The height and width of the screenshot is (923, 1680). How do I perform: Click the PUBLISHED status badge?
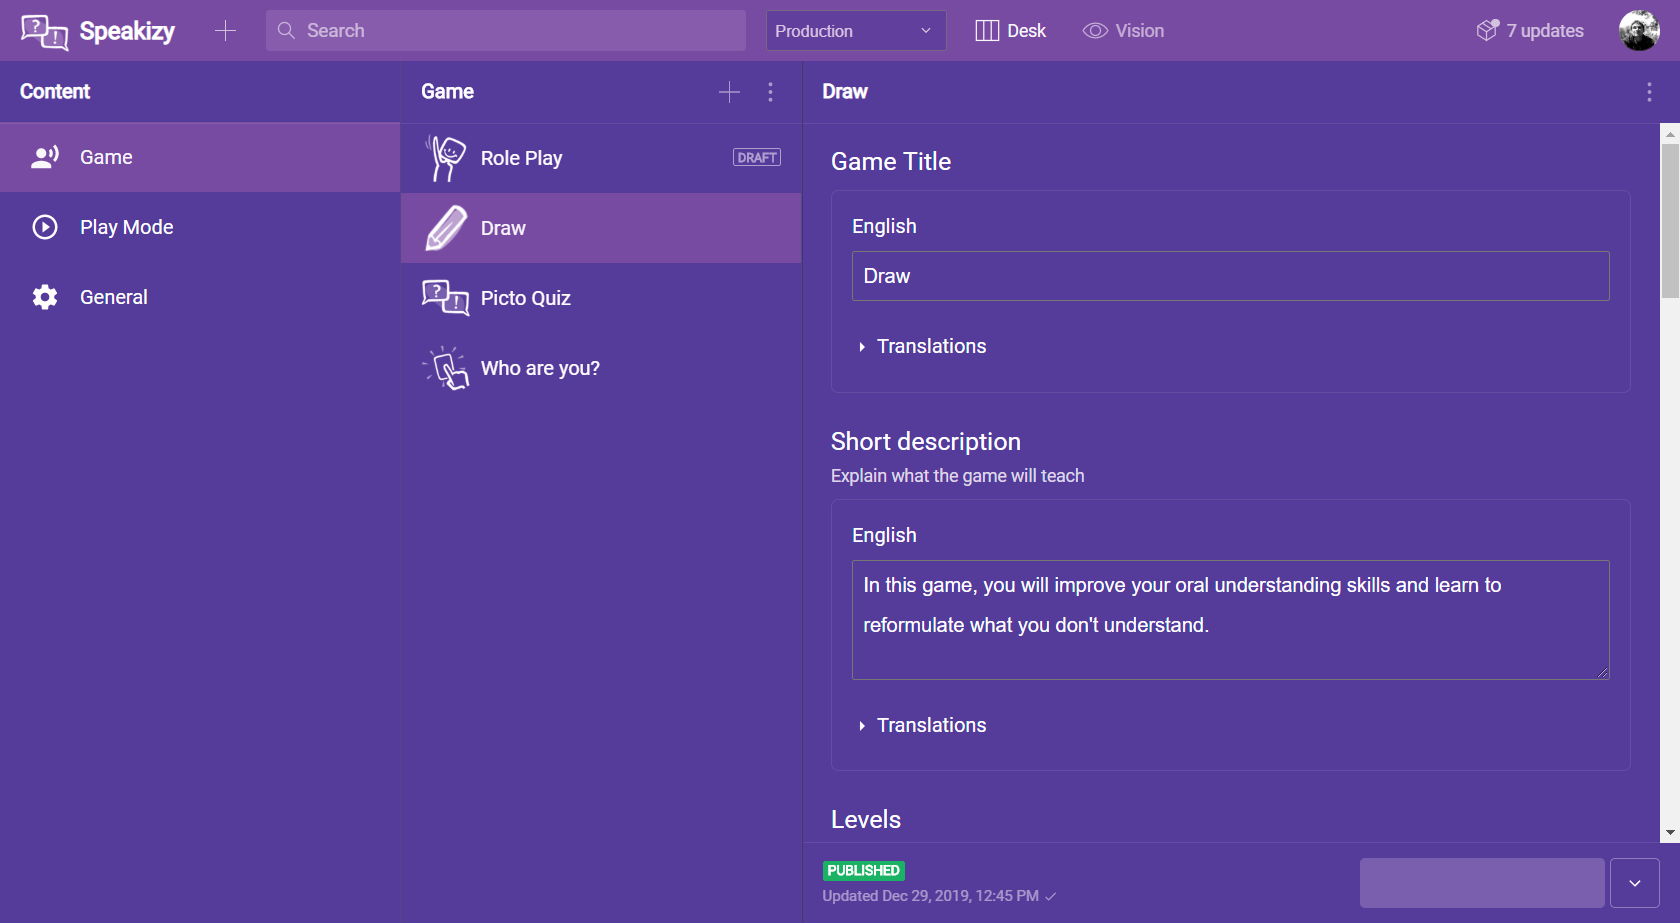(864, 871)
